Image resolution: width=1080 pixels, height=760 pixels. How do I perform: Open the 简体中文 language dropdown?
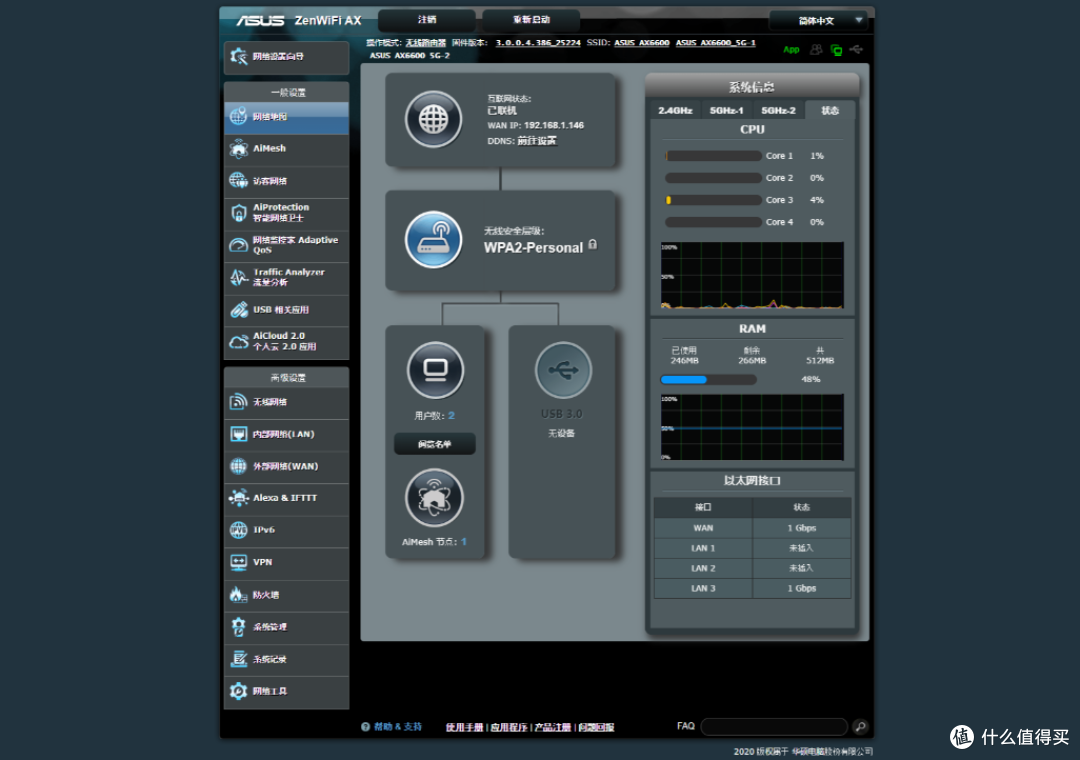818,21
